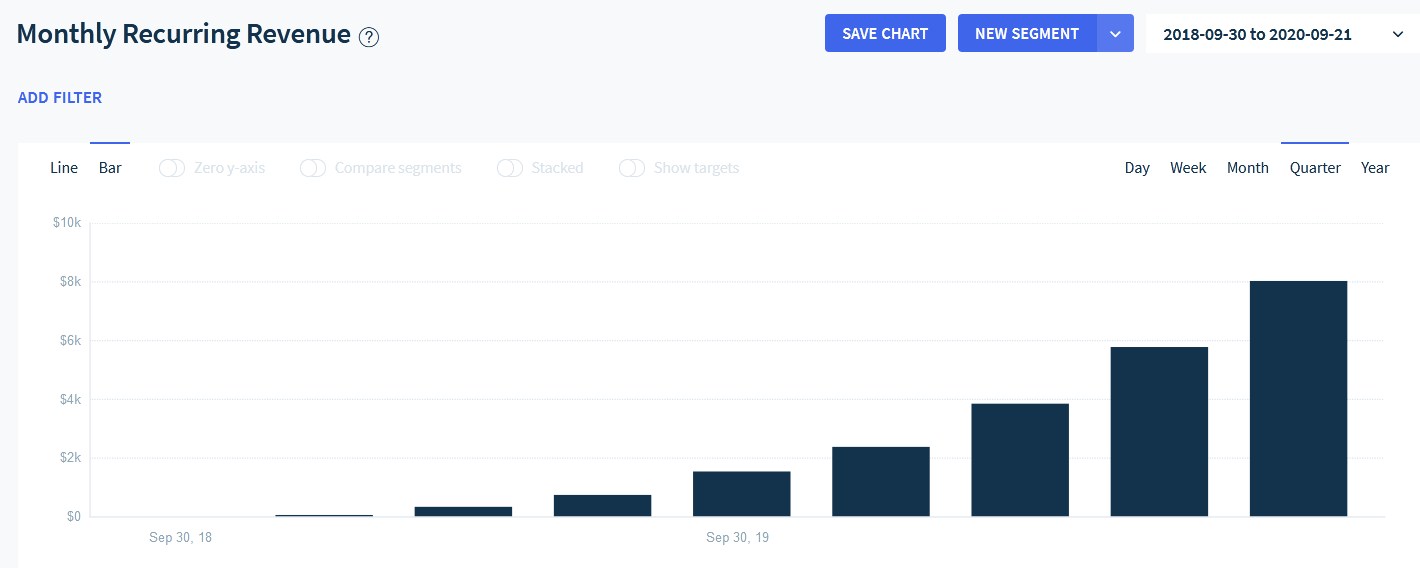Viewport: 1420px width, 568px height.
Task: Click the Monthly Recurring Revenue title
Action: pos(184,35)
